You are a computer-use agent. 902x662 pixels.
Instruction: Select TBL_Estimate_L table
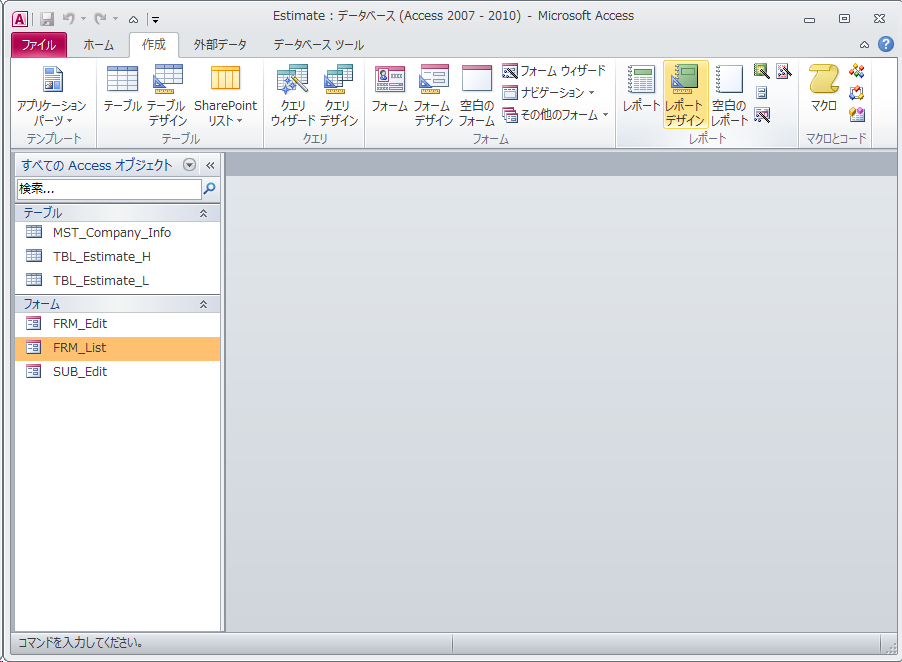[117, 281]
